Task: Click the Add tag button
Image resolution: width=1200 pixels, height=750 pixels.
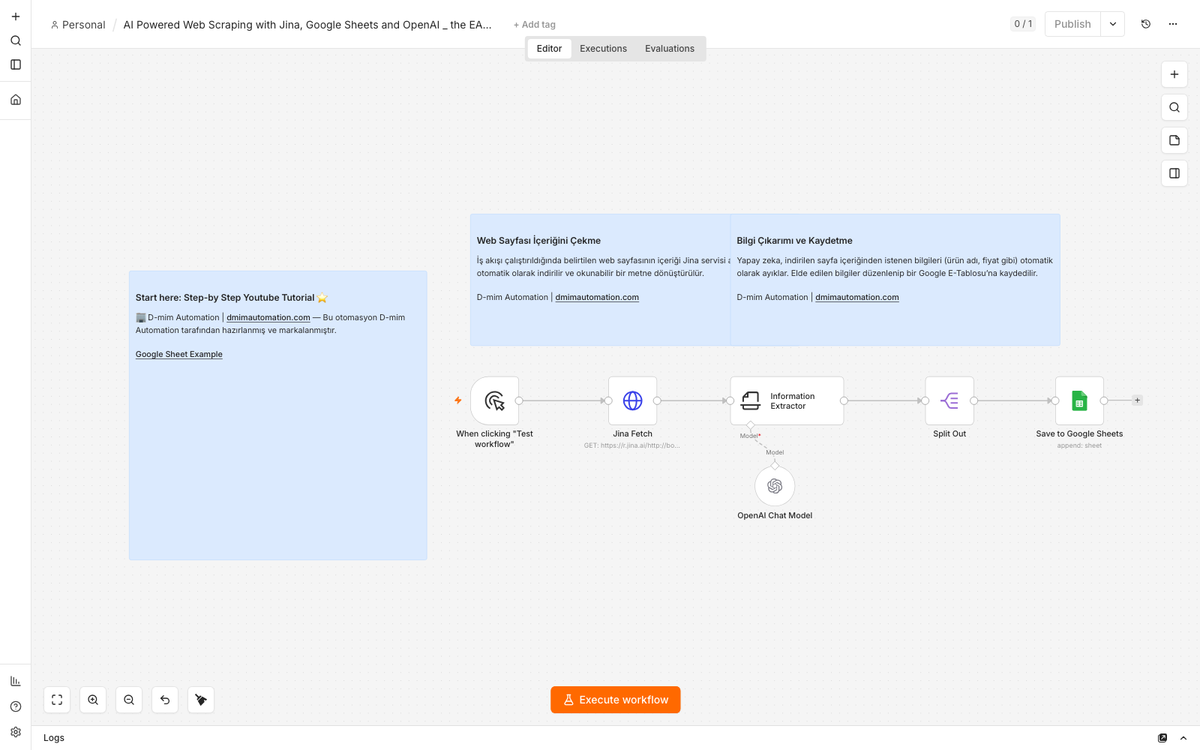Action: click(x=535, y=25)
